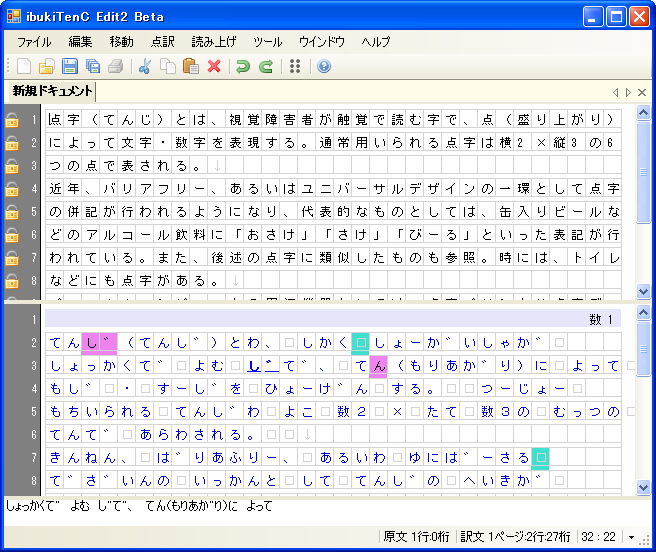Select the 新規ドキュメント tab
The height and width of the screenshot is (552, 656).
coord(52,91)
